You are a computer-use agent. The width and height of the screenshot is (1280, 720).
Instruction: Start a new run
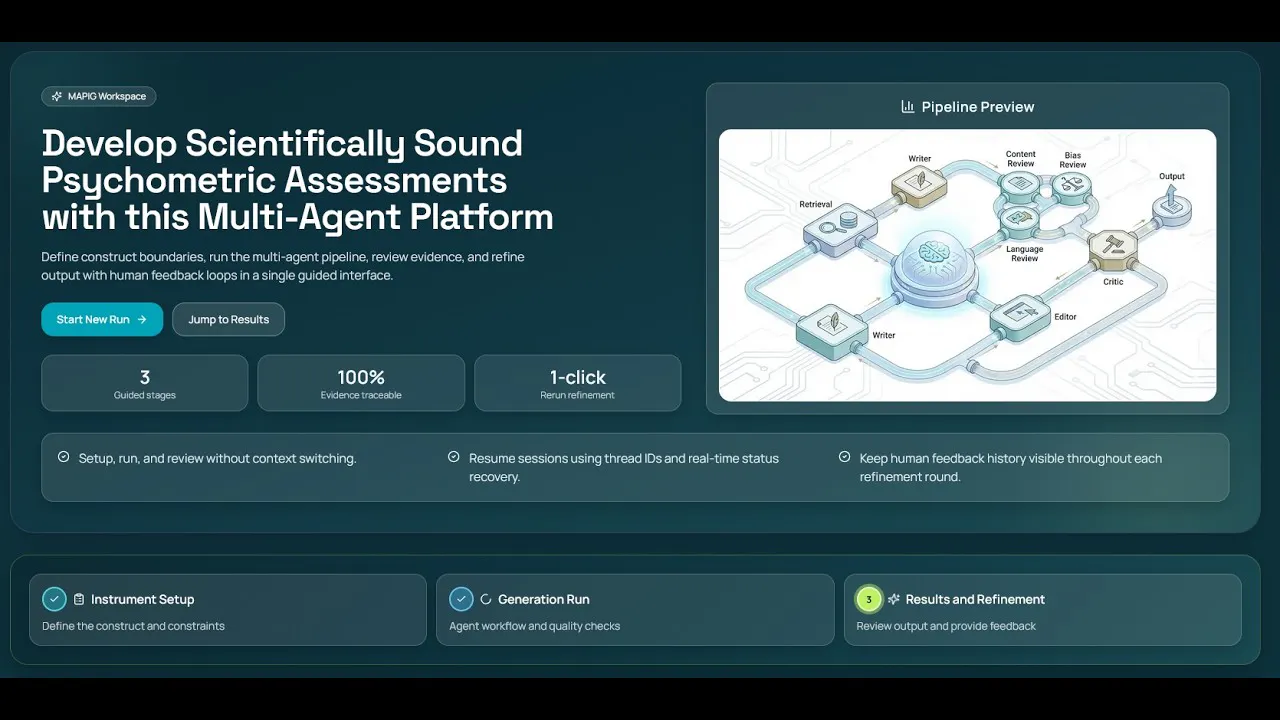click(102, 320)
